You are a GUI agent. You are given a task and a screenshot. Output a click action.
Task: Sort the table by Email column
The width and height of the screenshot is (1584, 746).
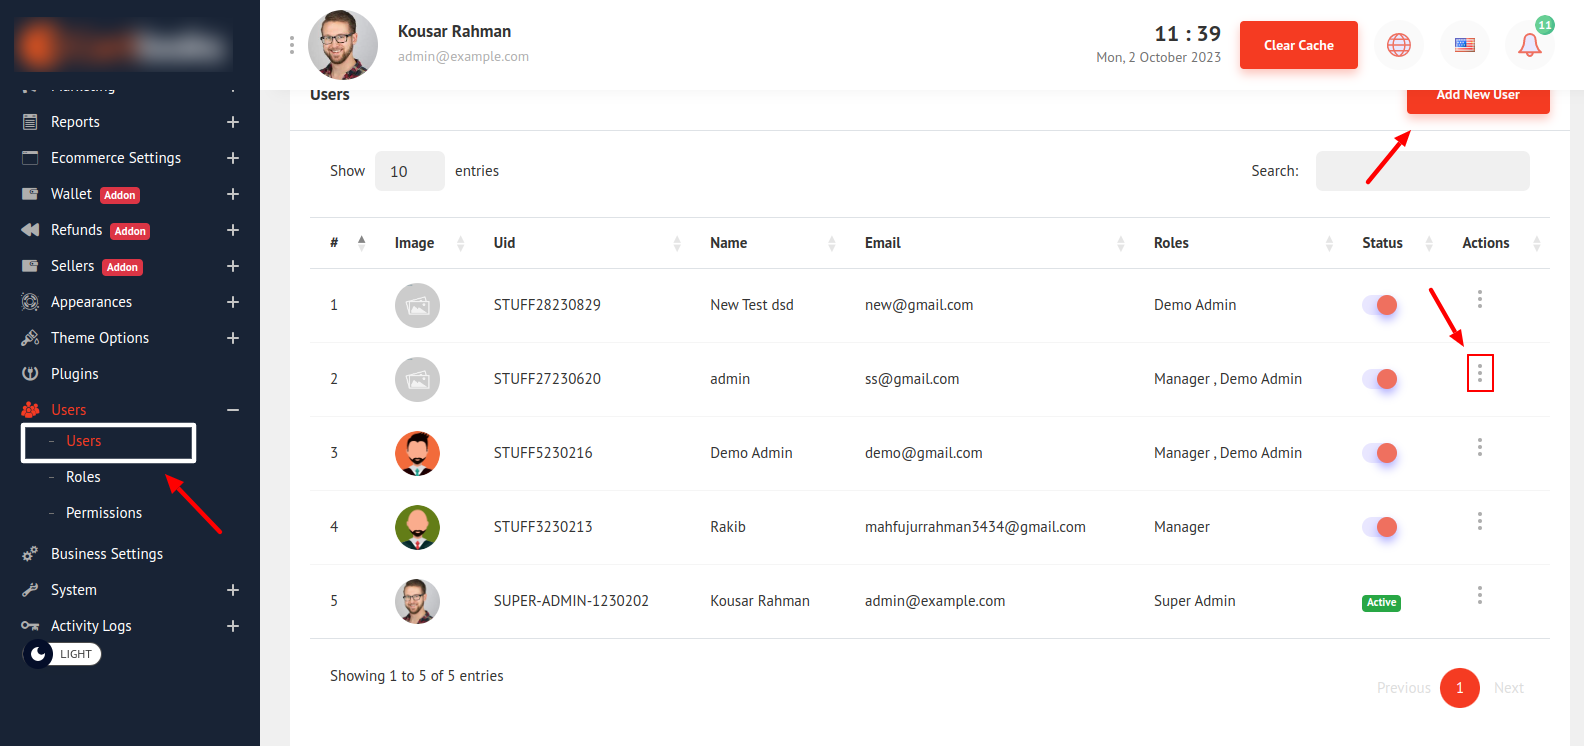pos(883,243)
